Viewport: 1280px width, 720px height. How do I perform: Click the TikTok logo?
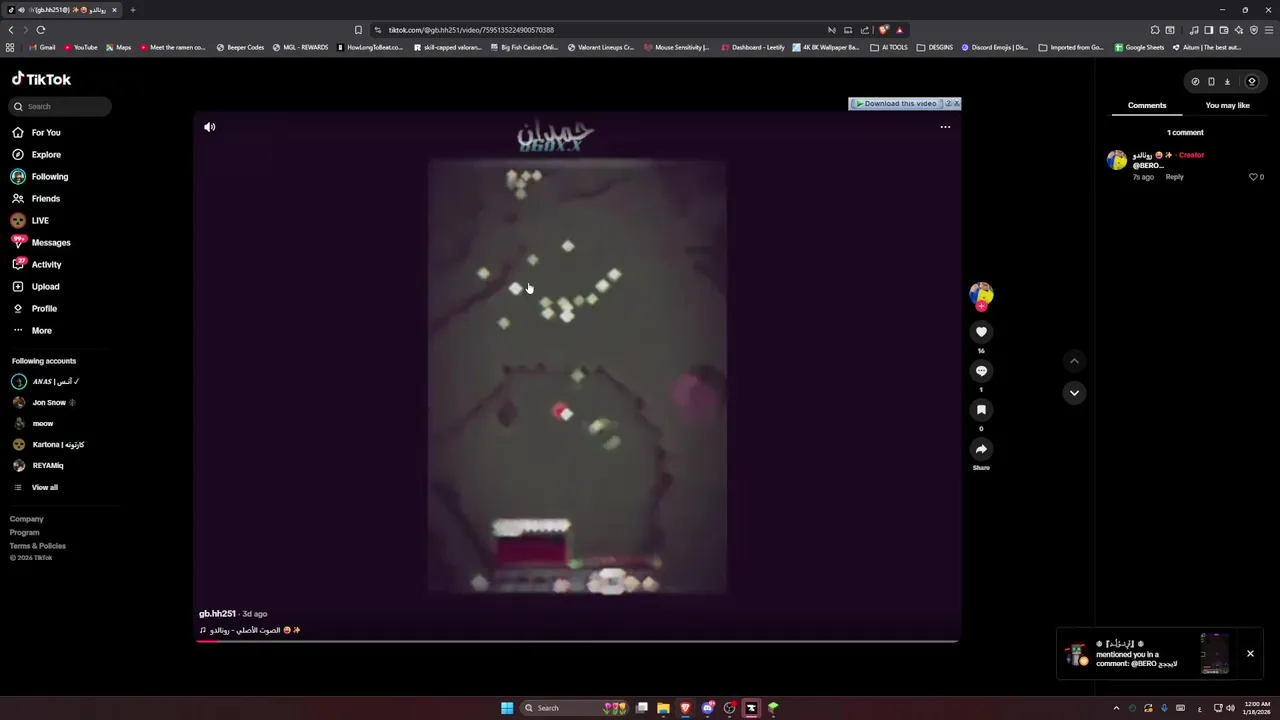tap(41, 79)
